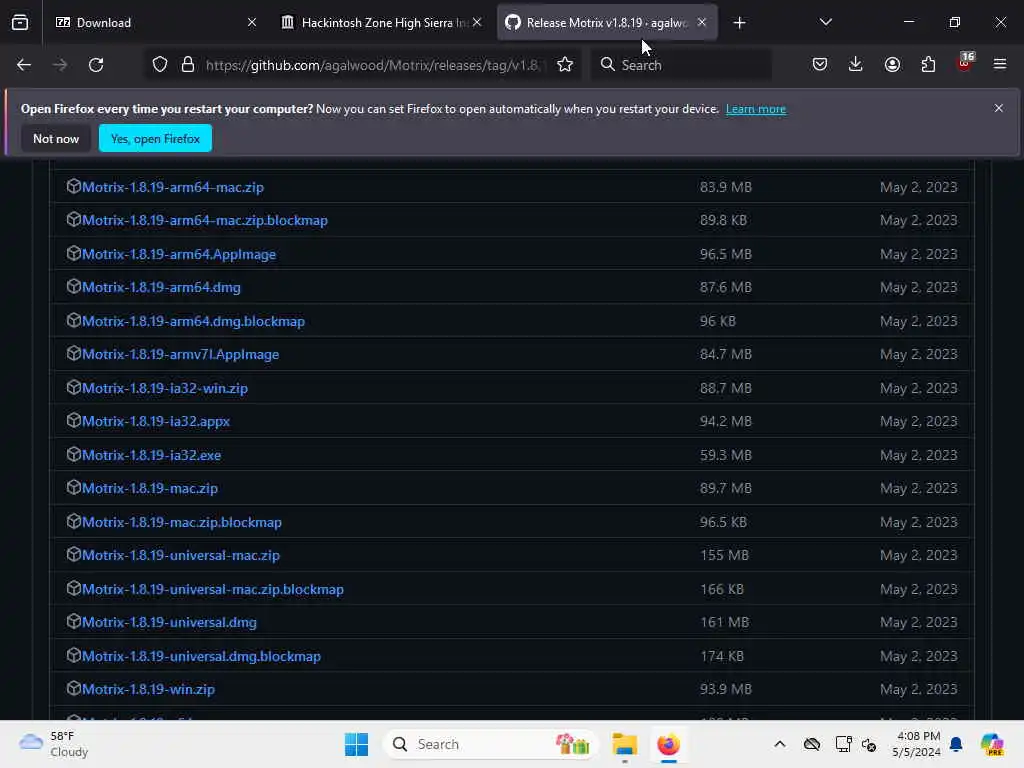The height and width of the screenshot is (768, 1024).
Task: Click the site security padlock icon
Action: tap(188, 65)
